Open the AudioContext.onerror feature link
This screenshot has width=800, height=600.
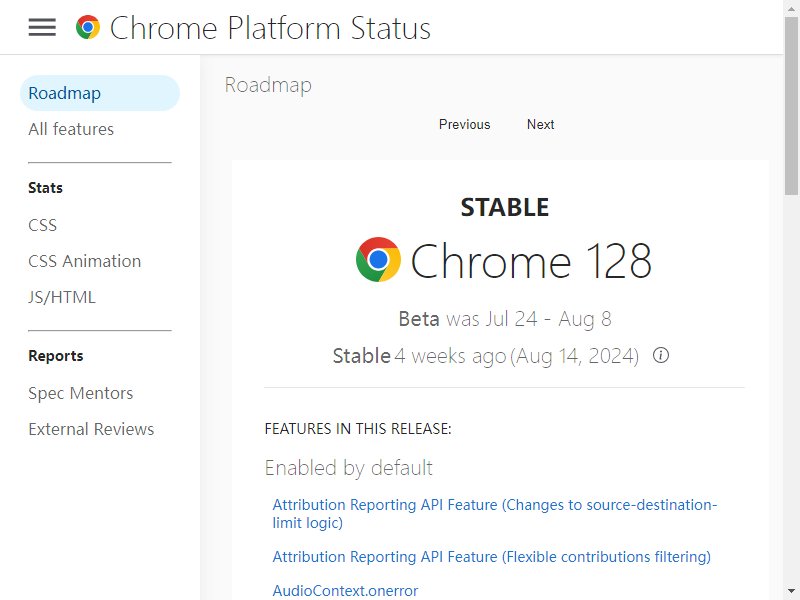pyautogui.click(x=345, y=590)
